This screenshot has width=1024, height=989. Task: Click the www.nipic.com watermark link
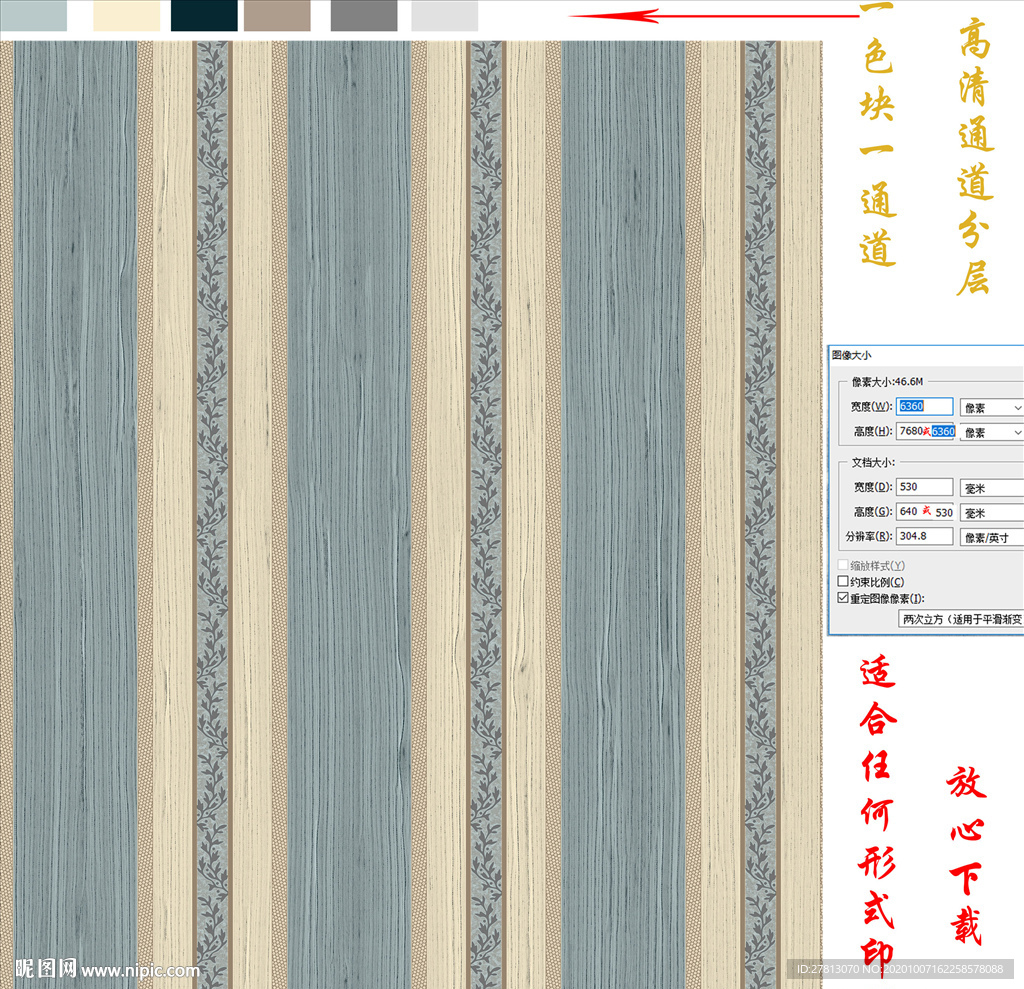(140, 970)
